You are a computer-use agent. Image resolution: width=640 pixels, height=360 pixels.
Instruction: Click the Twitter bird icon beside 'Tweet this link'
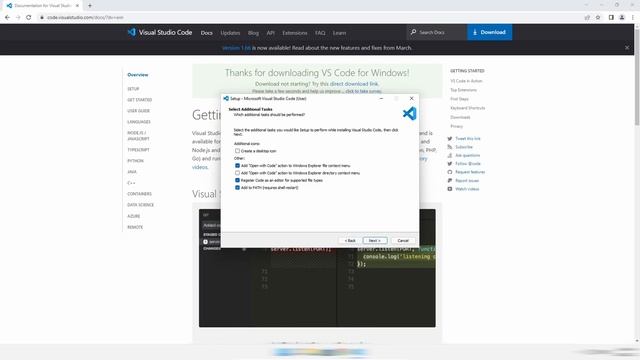click(450, 139)
